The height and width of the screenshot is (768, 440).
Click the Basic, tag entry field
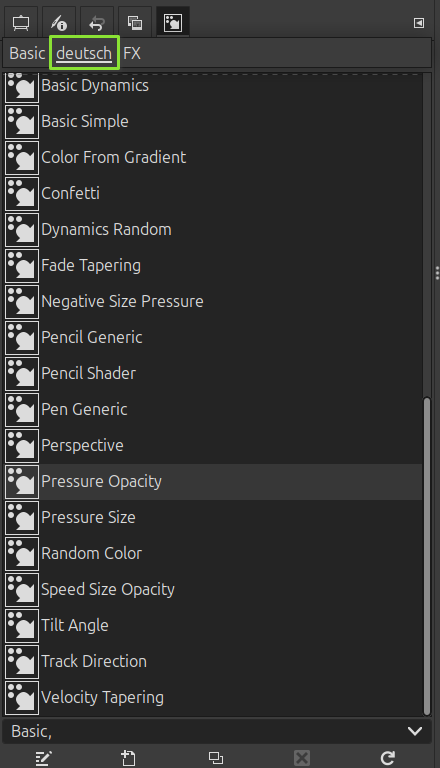tap(206, 731)
